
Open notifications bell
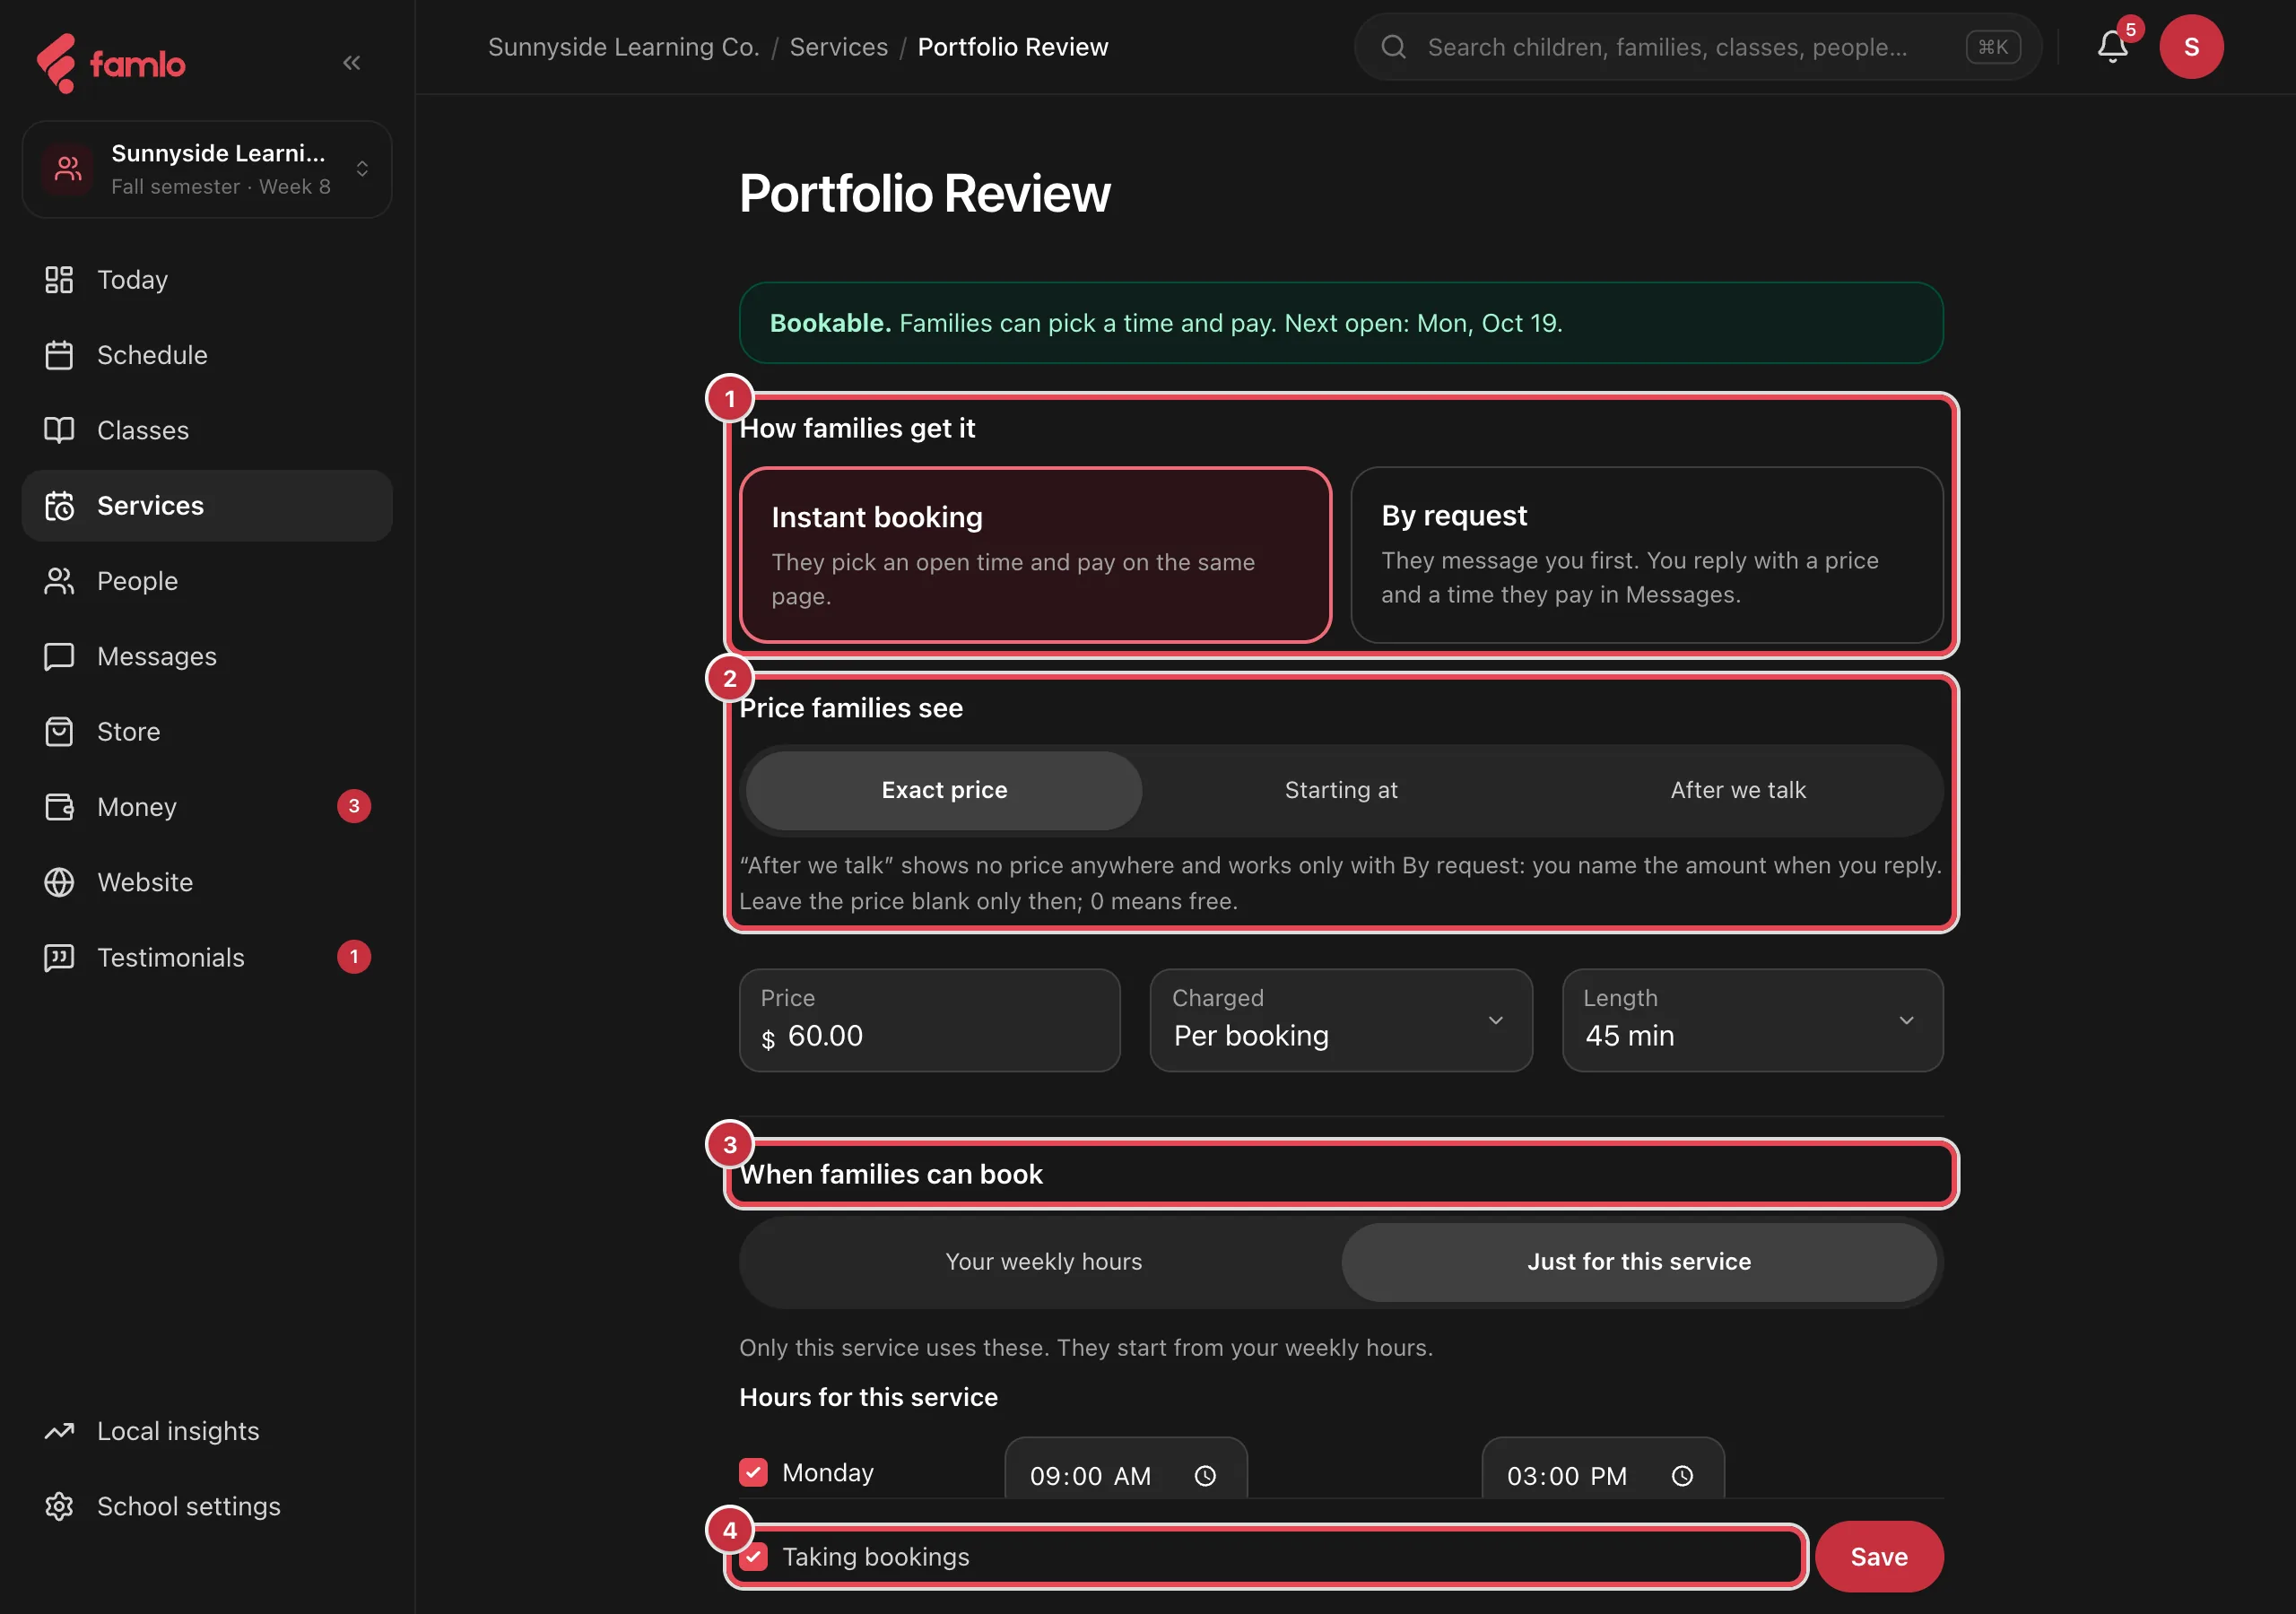click(x=2113, y=46)
